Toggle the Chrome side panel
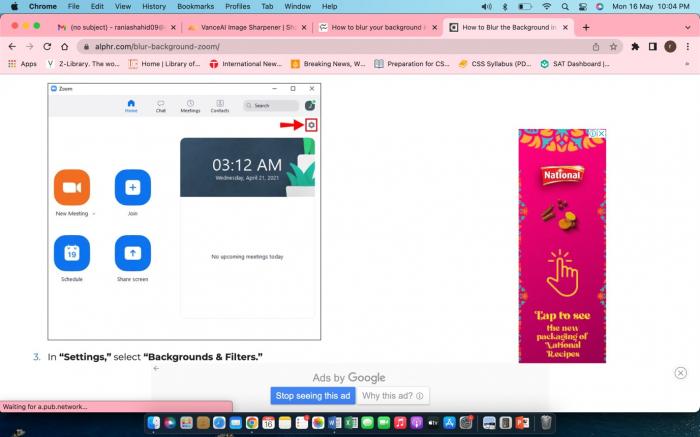This screenshot has height=437, width=700. 652,46
